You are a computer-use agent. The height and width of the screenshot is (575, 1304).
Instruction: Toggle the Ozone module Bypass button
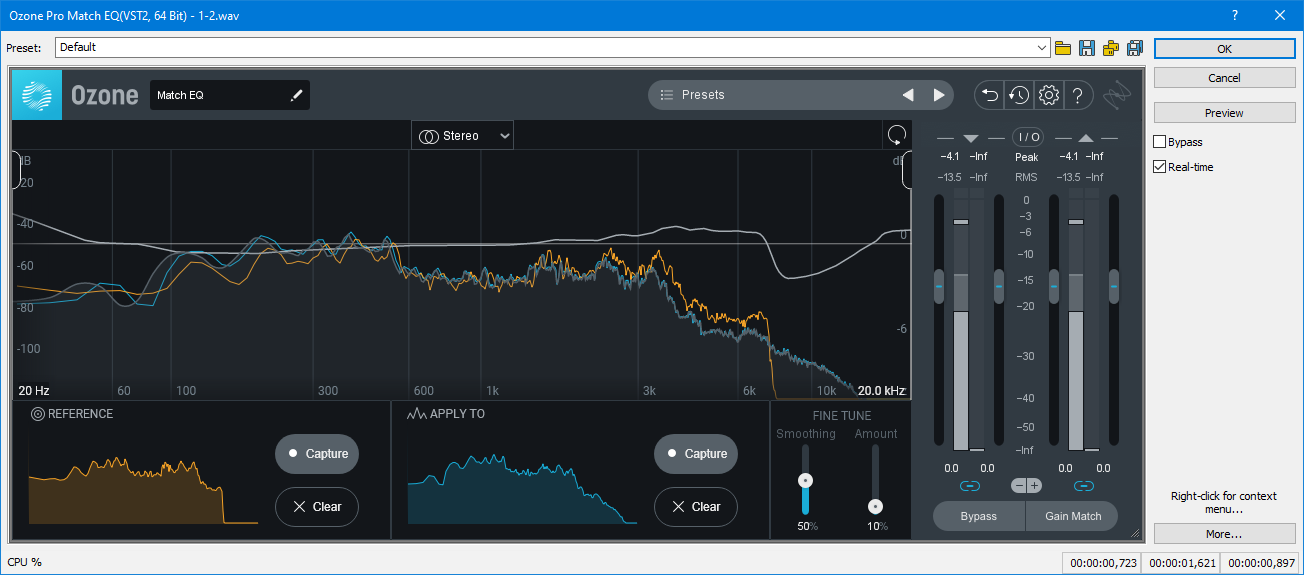[979, 516]
